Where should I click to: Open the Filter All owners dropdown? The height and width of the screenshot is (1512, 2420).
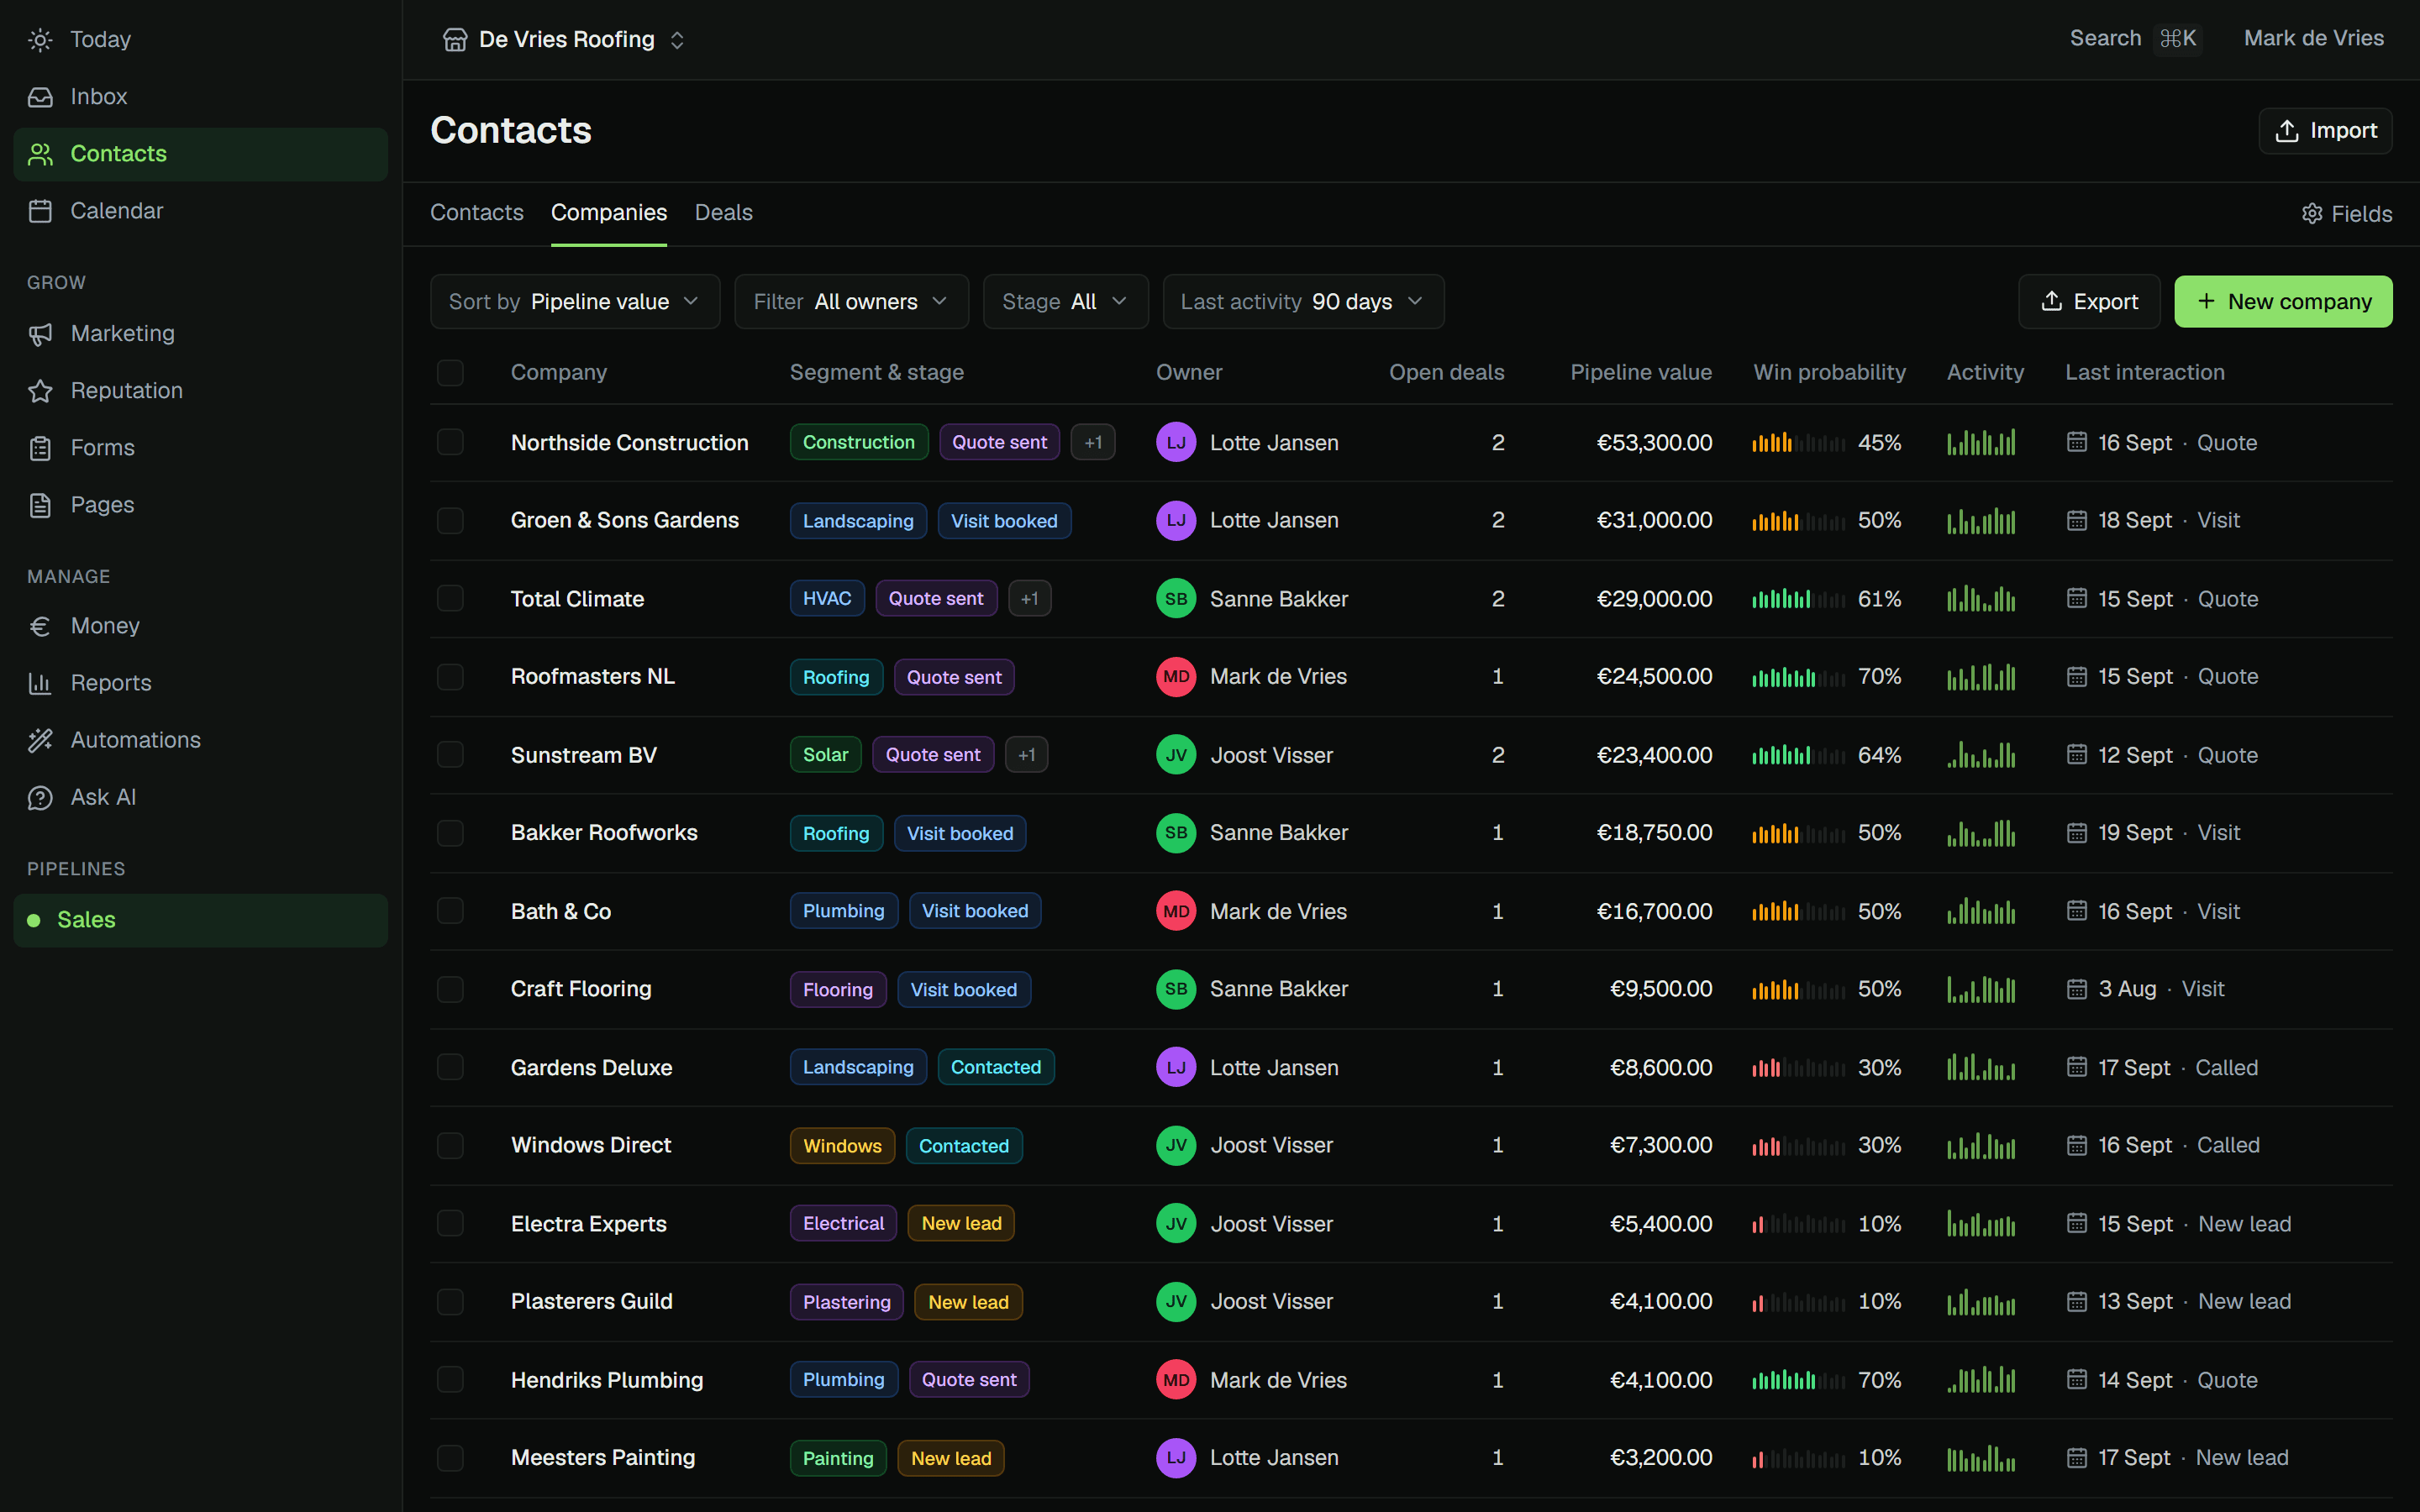click(851, 302)
